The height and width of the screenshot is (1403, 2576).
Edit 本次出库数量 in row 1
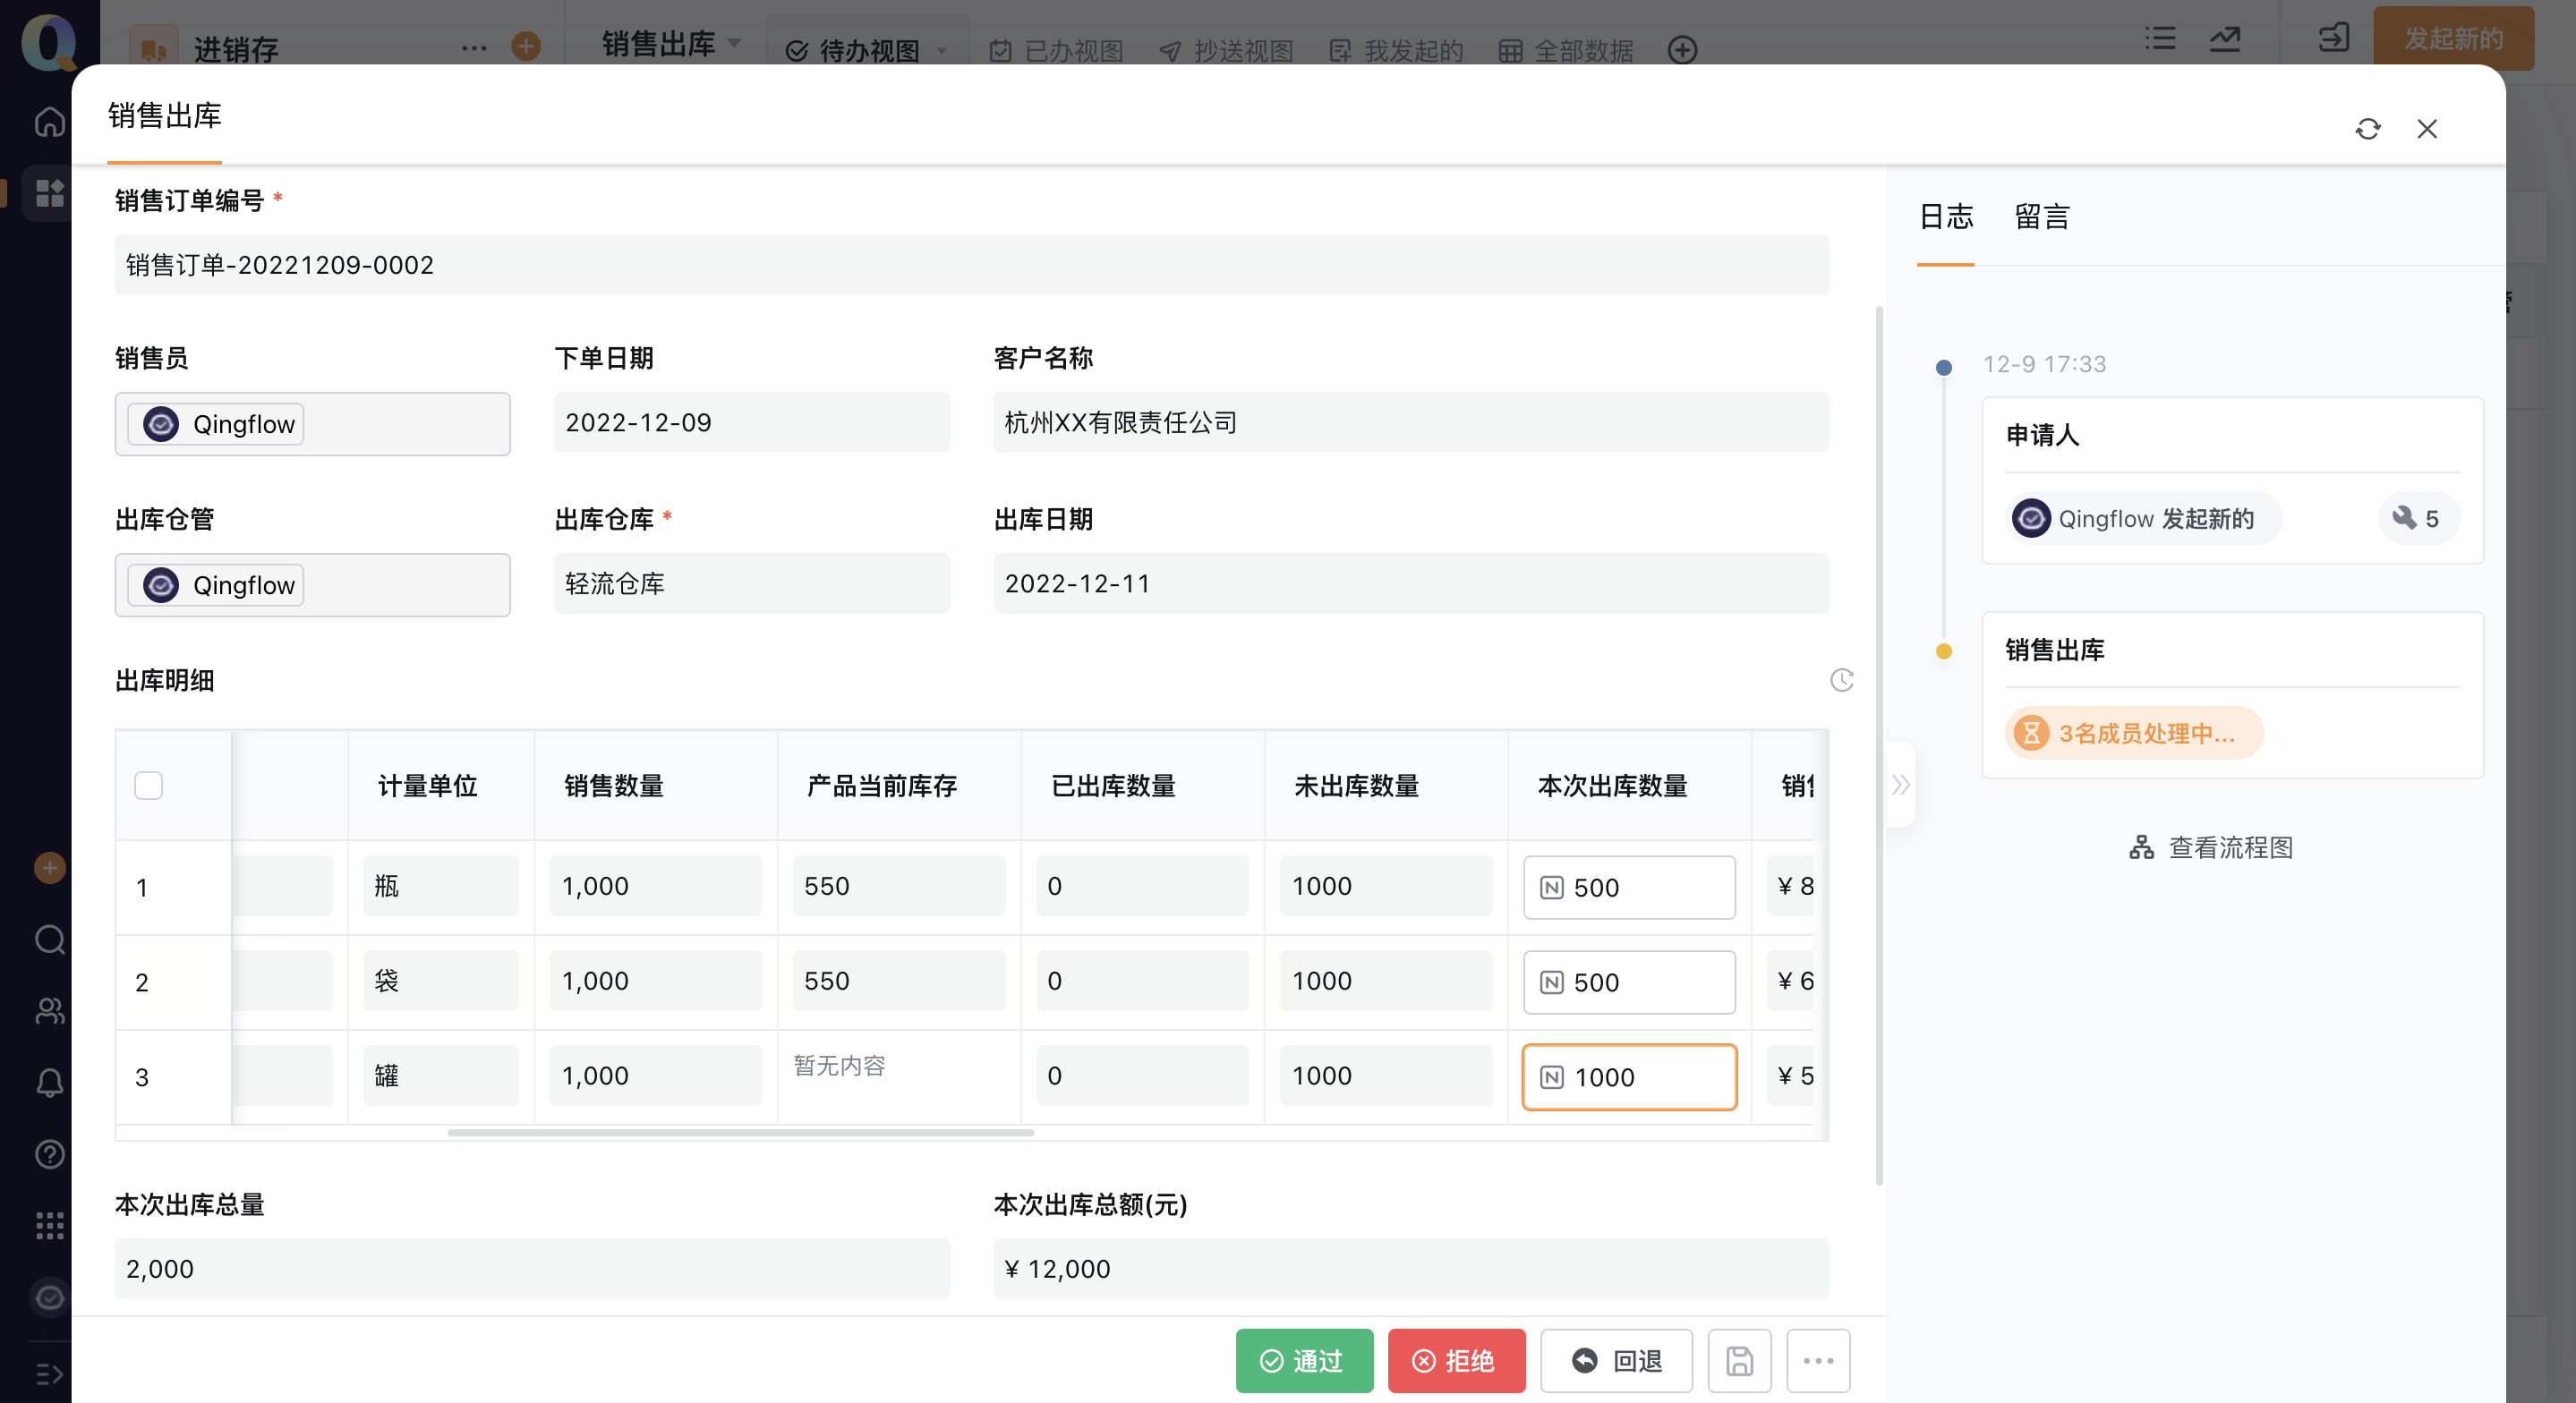pos(1629,887)
